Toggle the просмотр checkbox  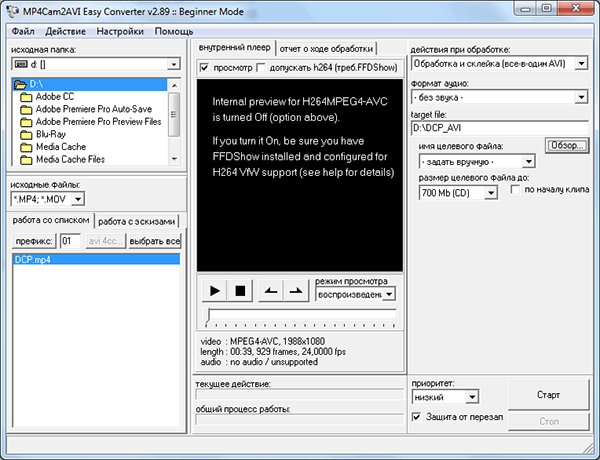tap(204, 68)
